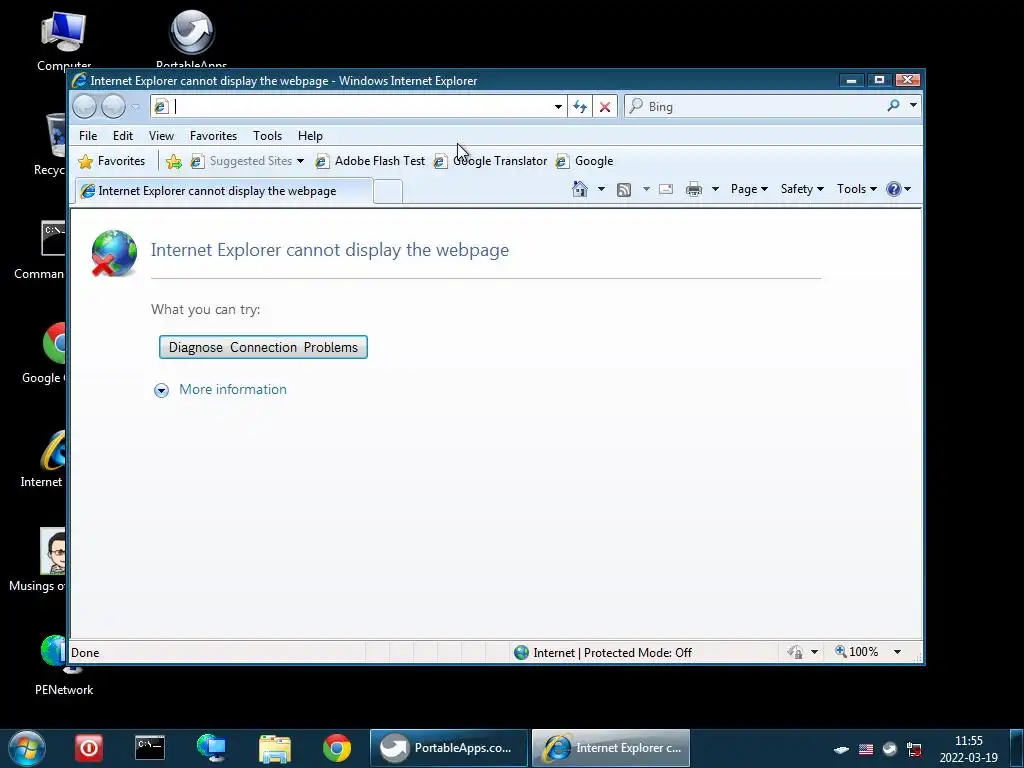Click the Back navigation arrow
The width and height of the screenshot is (1024, 768).
pyautogui.click(x=85, y=106)
